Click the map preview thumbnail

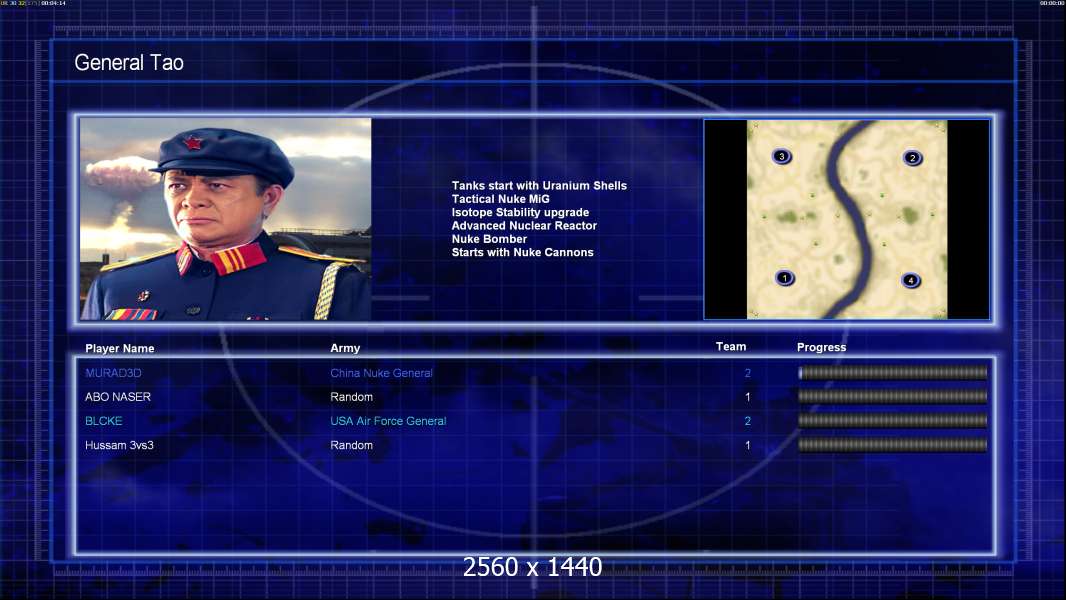click(846, 219)
